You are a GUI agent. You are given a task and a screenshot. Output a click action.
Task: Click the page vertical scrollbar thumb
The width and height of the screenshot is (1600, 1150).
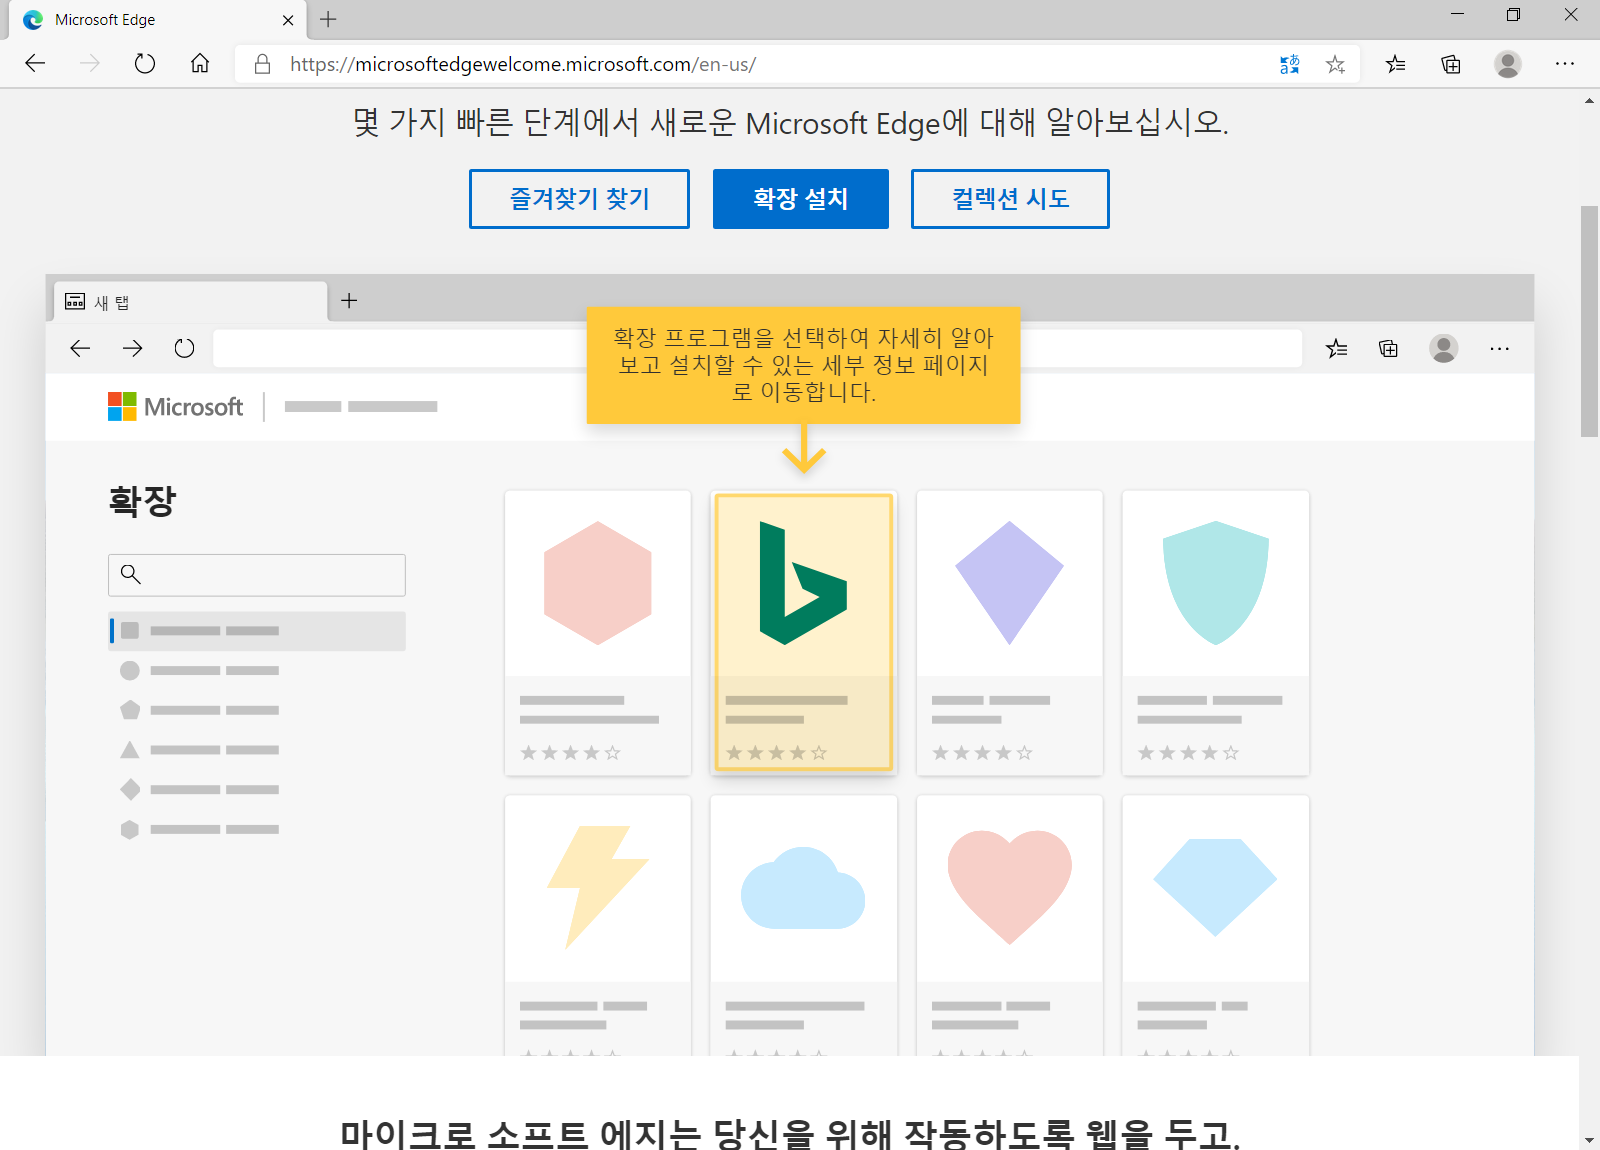click(1589, 321)
